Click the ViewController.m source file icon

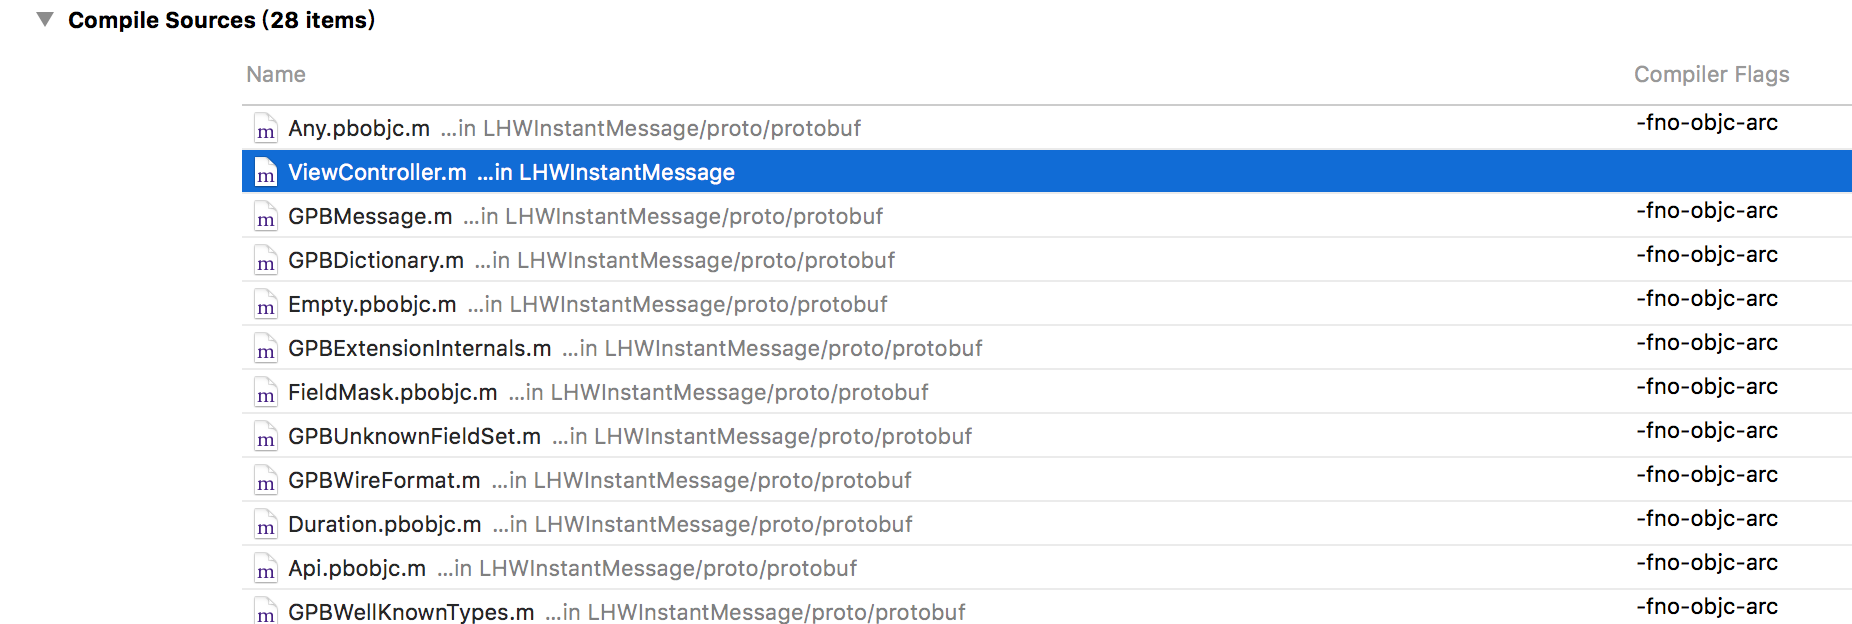(265, 172)
